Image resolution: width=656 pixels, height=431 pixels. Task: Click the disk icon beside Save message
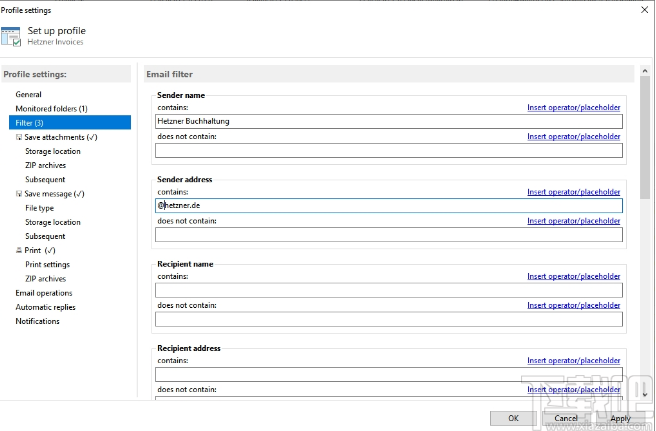click(19, 194)
